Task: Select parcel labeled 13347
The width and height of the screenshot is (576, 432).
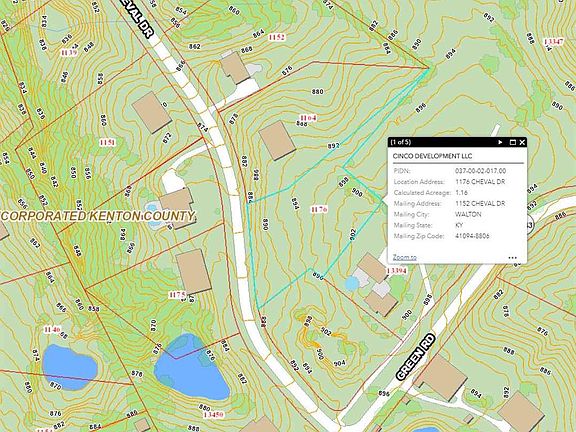Action: tap(554, 42)
